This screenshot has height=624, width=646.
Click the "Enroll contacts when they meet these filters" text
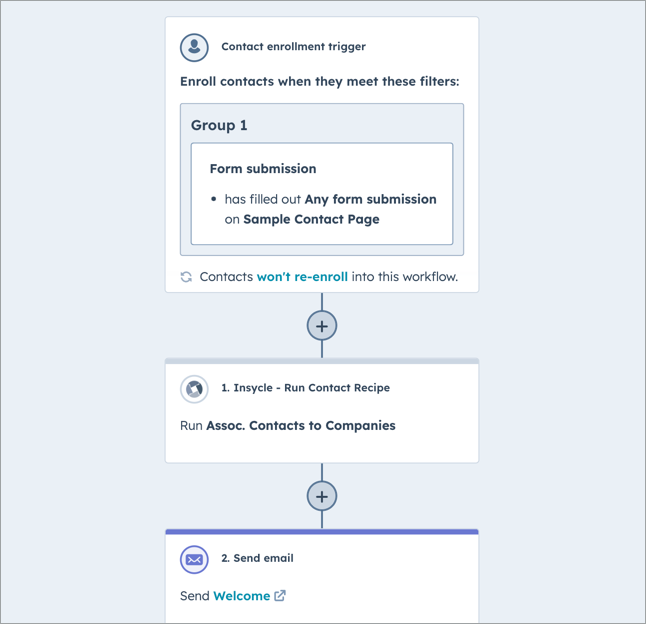pos(319,82)
